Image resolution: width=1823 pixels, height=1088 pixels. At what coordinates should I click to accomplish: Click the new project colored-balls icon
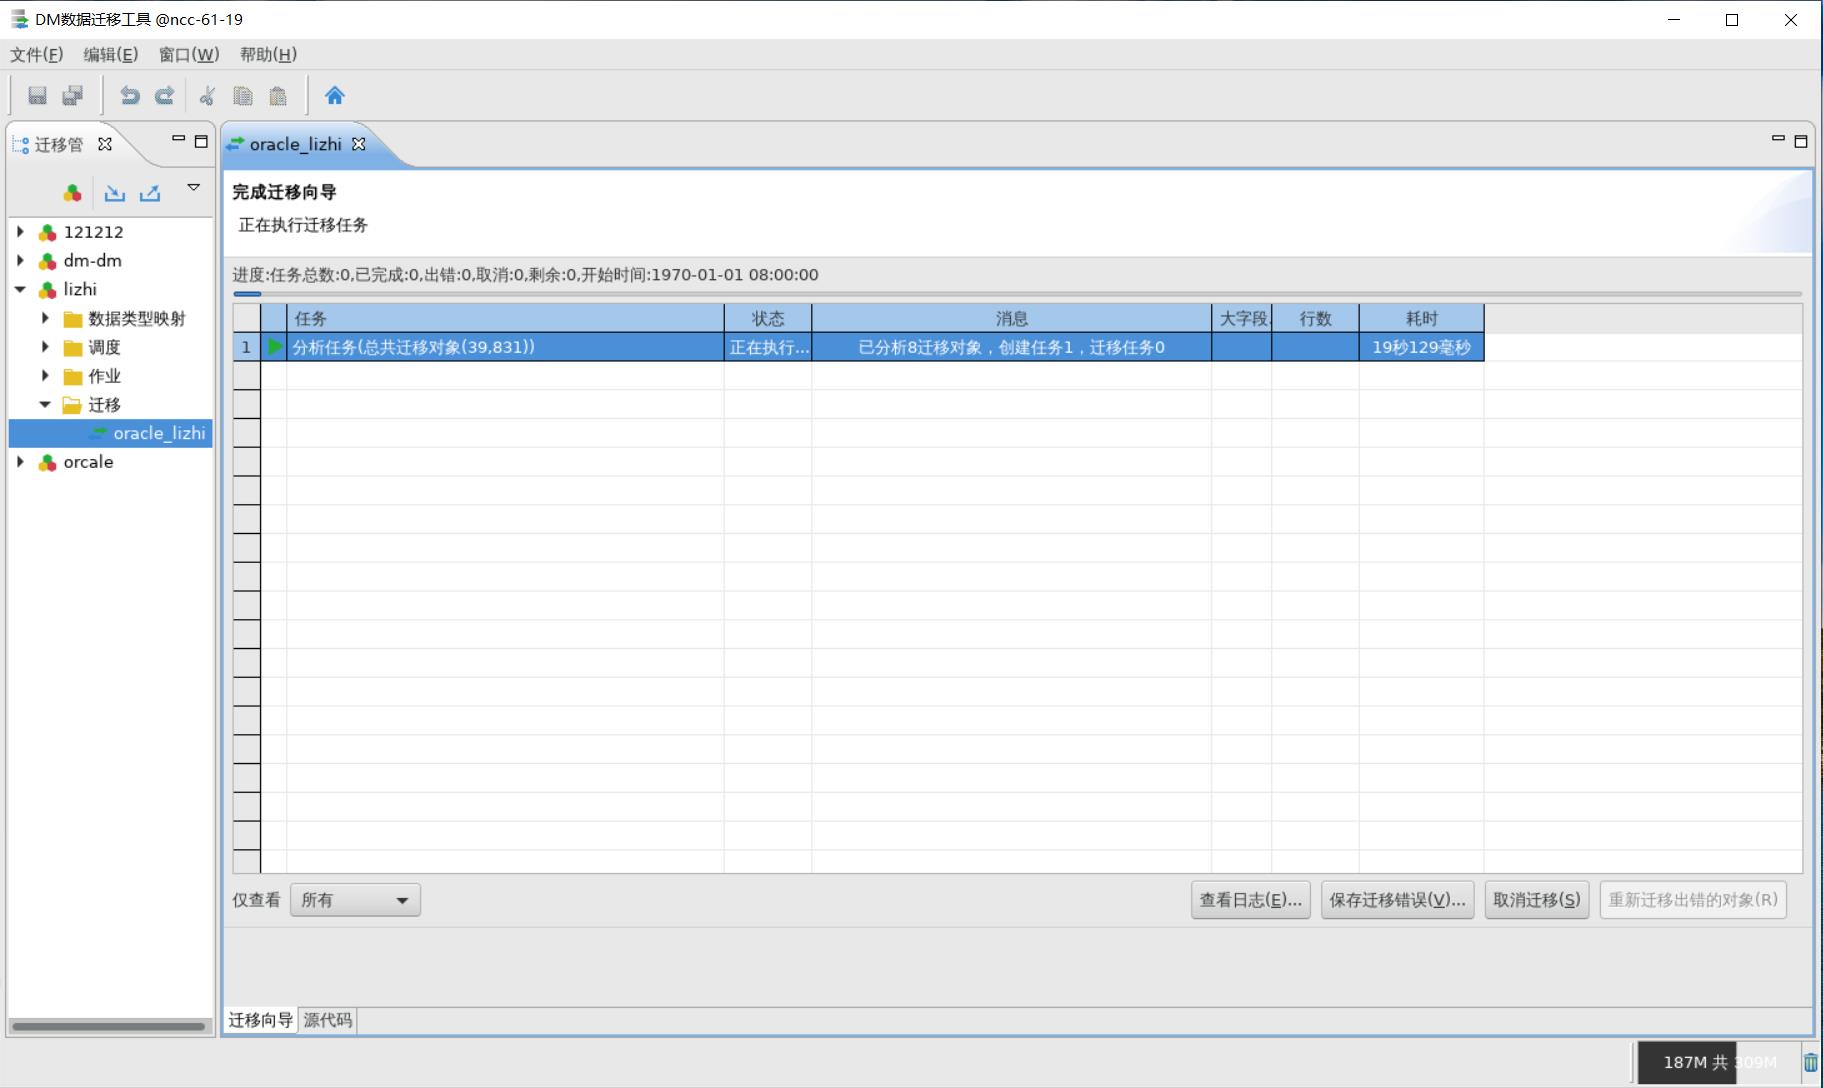72,193
